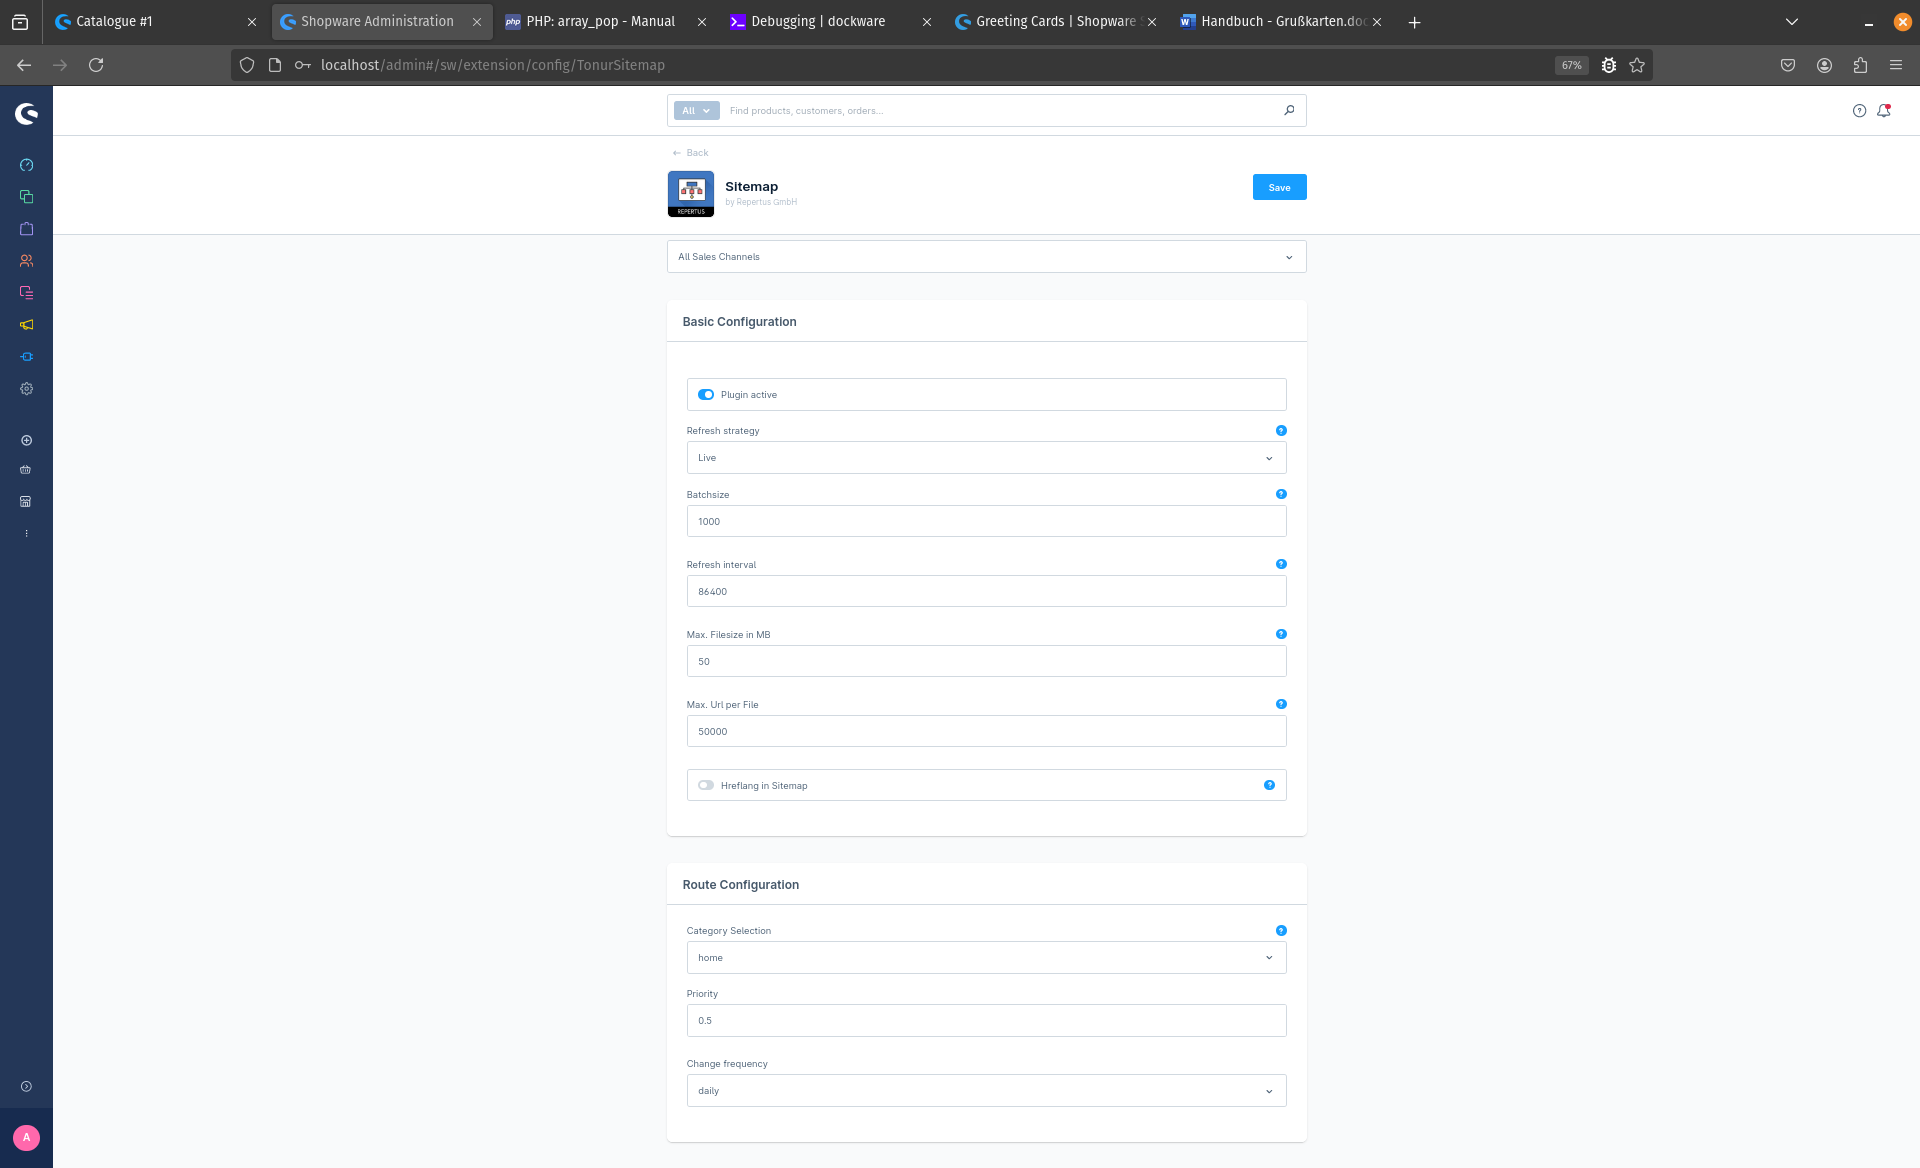Click the sidebar basket icon
Screen dimensions: 1920x1168
tap(26, 470)
